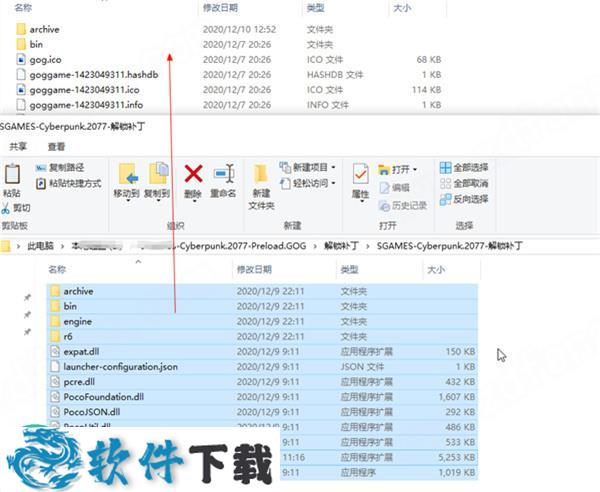The image size is (600, 492).
Task: Click the chevron before 解锁补丁 in the address bar
Action: click(x=315, y=246)
